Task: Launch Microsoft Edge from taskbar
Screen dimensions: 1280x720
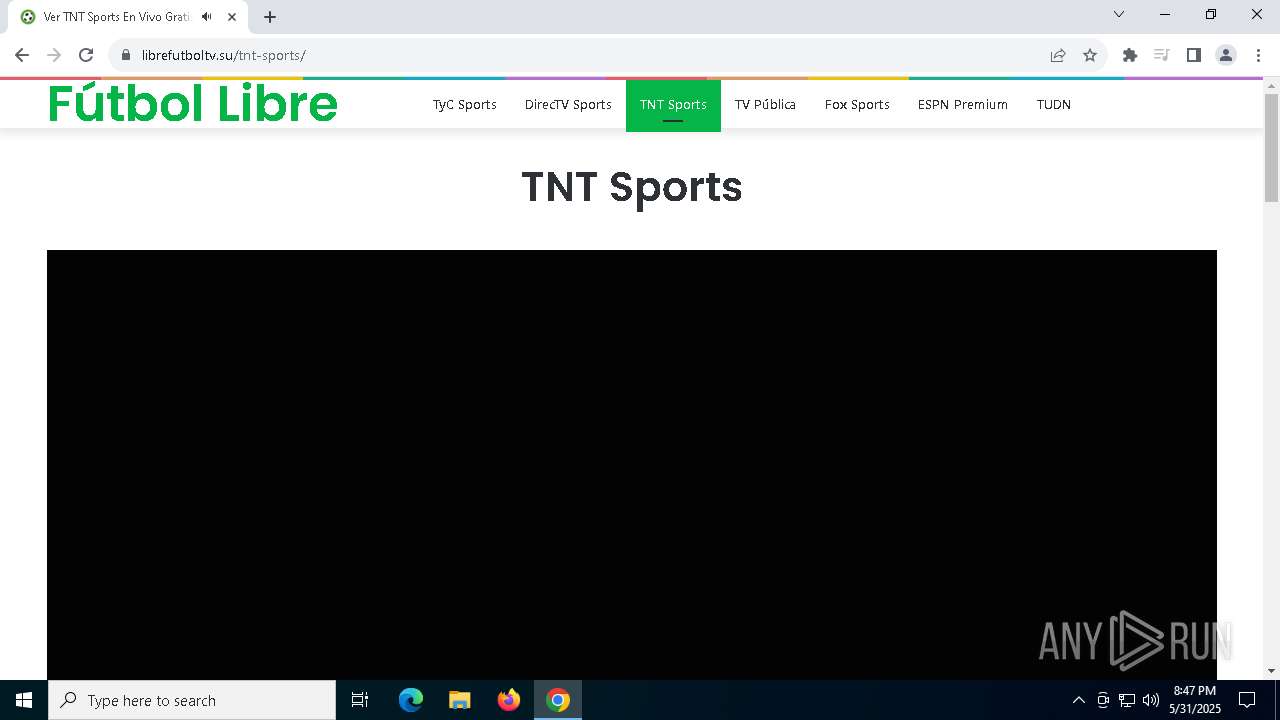Action: 411,700
